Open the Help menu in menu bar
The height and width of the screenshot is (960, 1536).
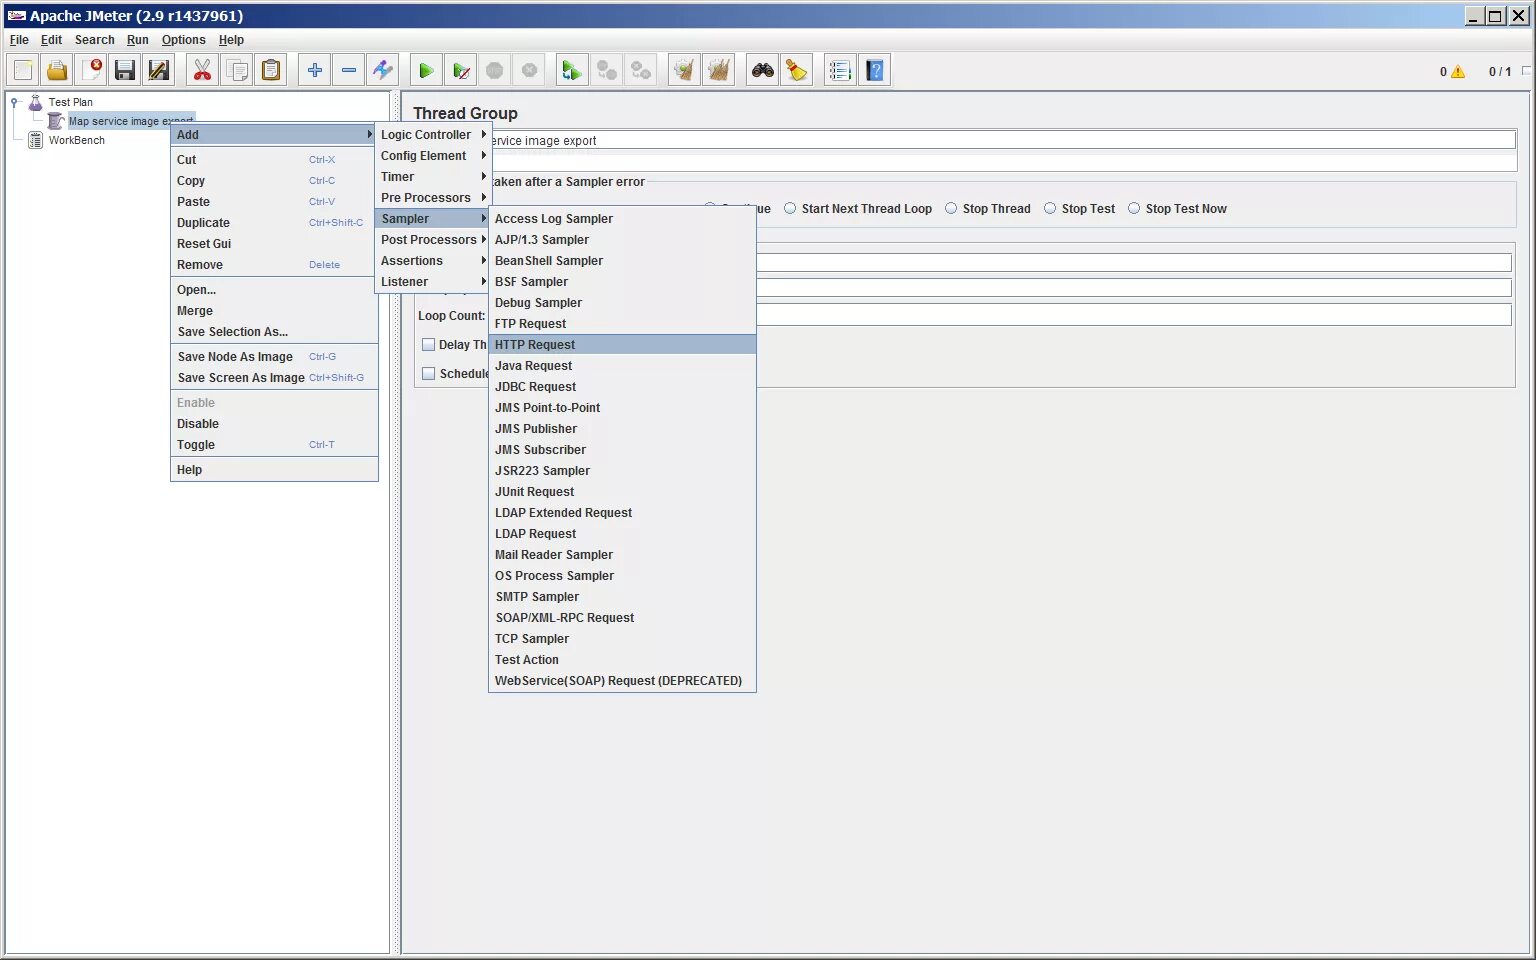[x=231, y=40]
